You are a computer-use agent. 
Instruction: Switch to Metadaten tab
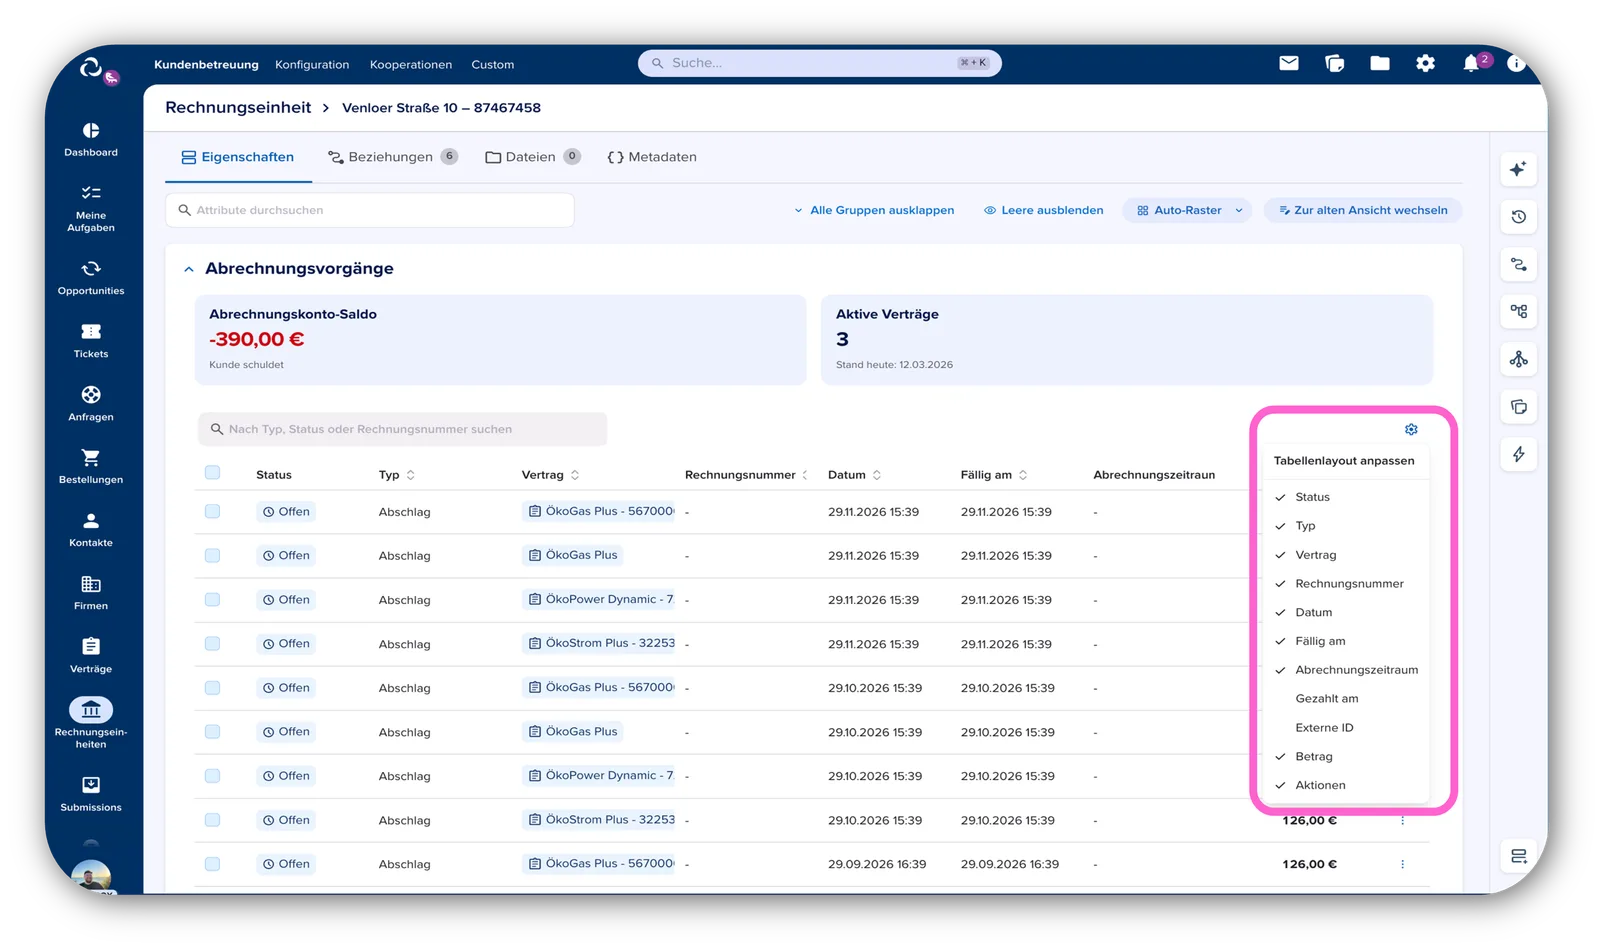[x=652, y=157]
